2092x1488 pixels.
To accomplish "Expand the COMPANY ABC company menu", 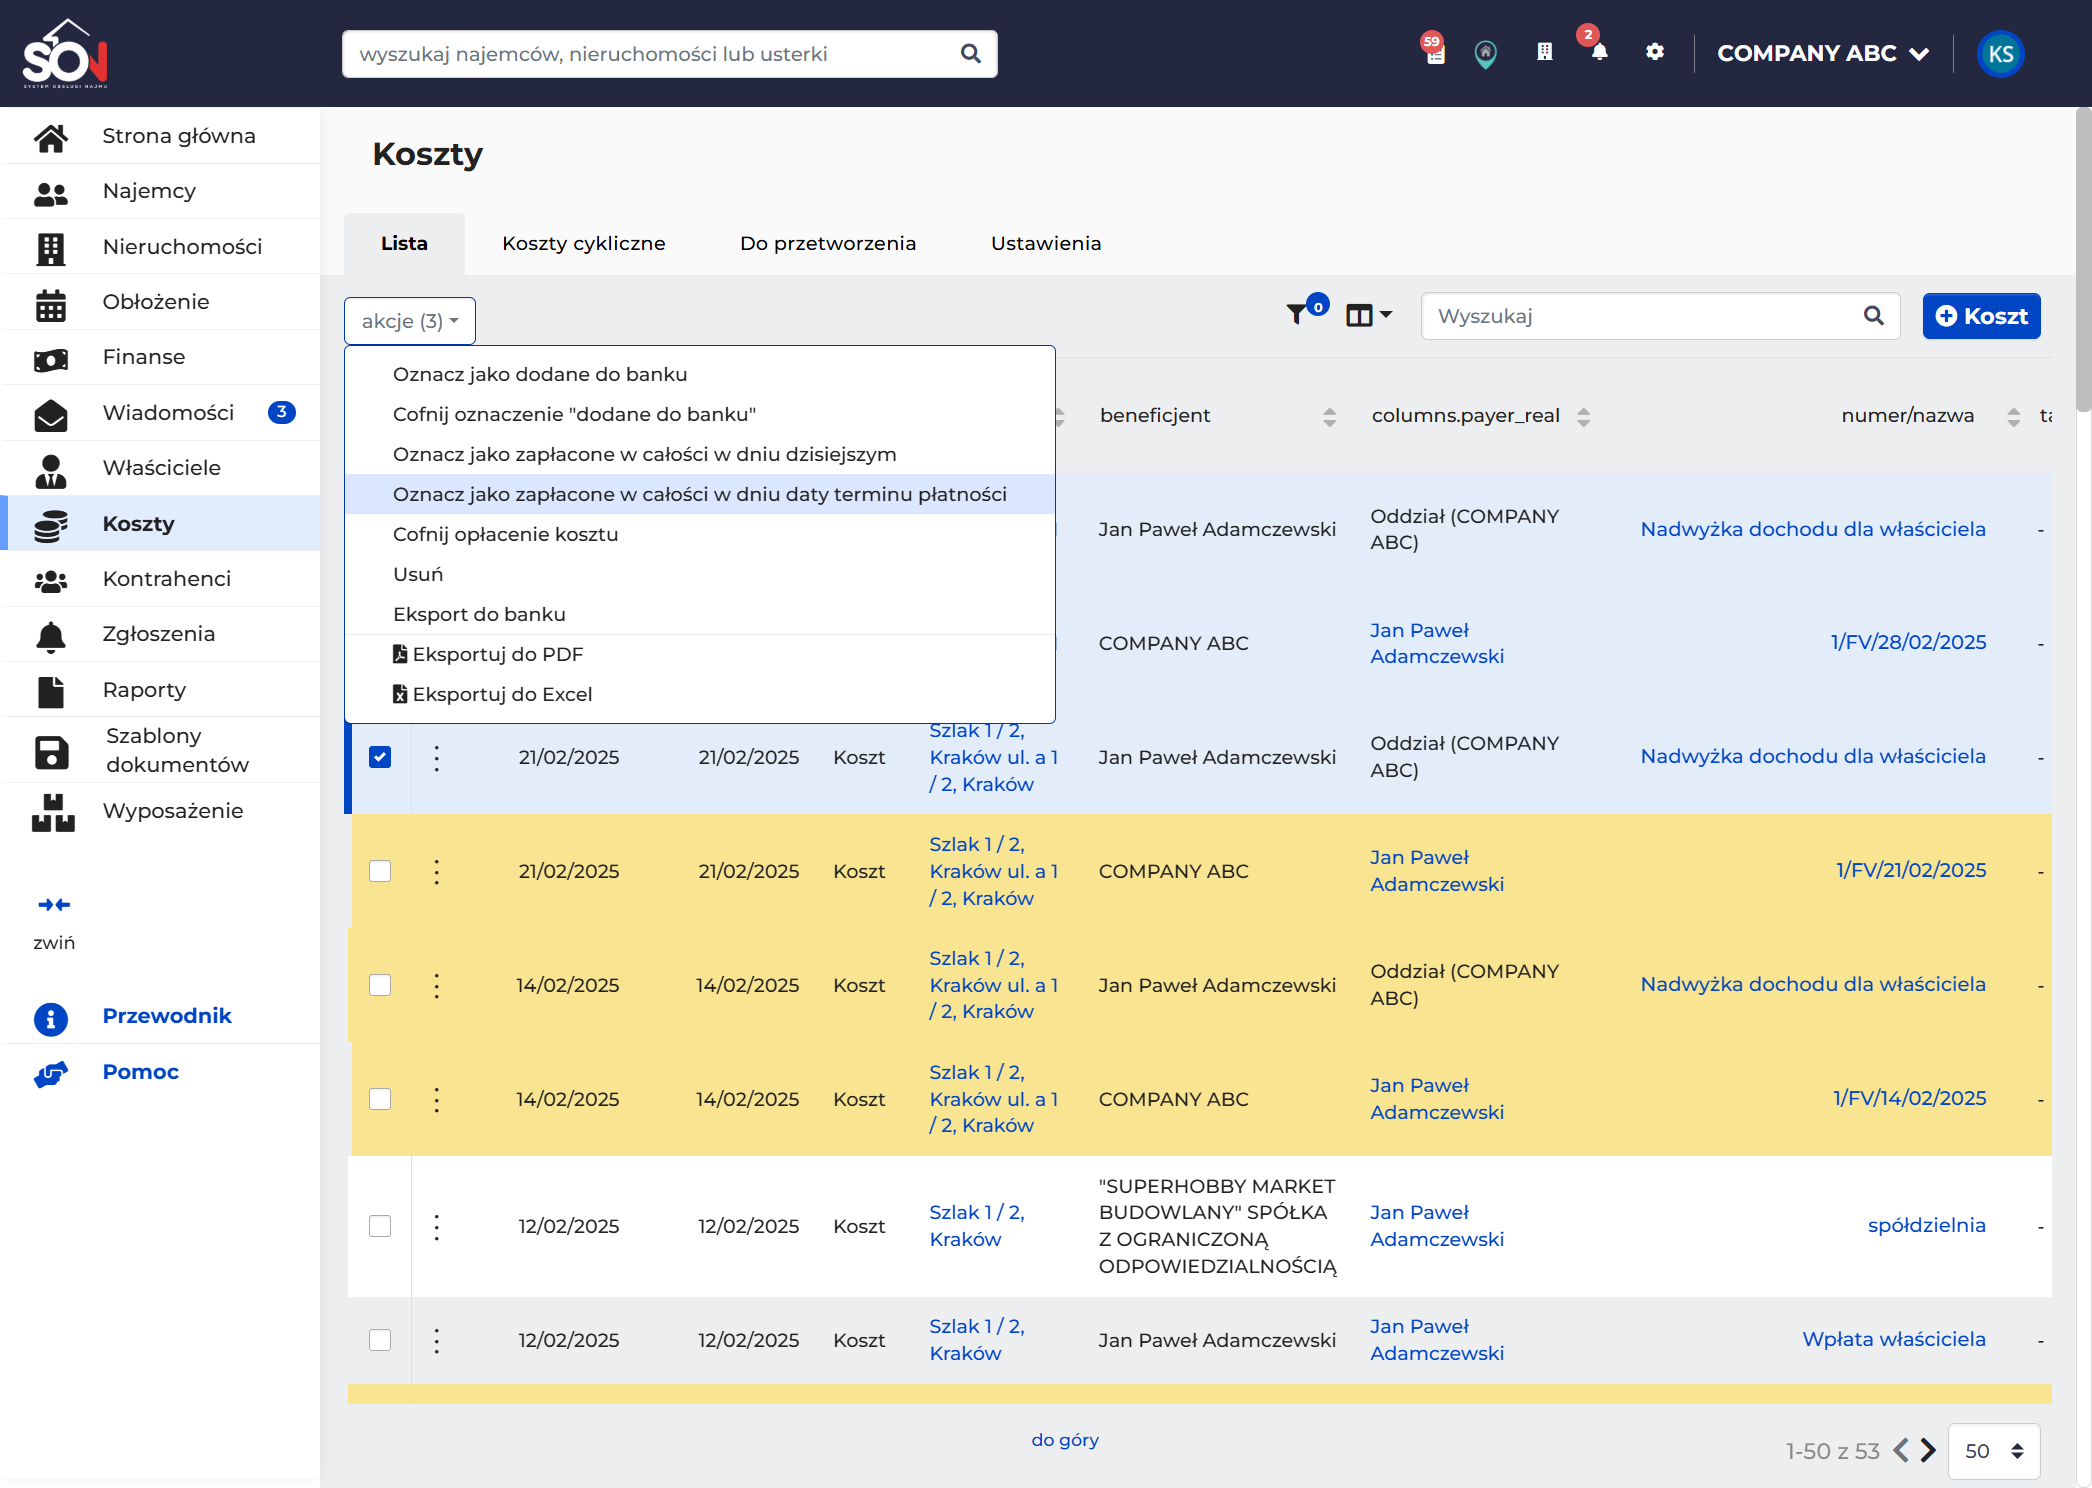I will [1823, 53].
